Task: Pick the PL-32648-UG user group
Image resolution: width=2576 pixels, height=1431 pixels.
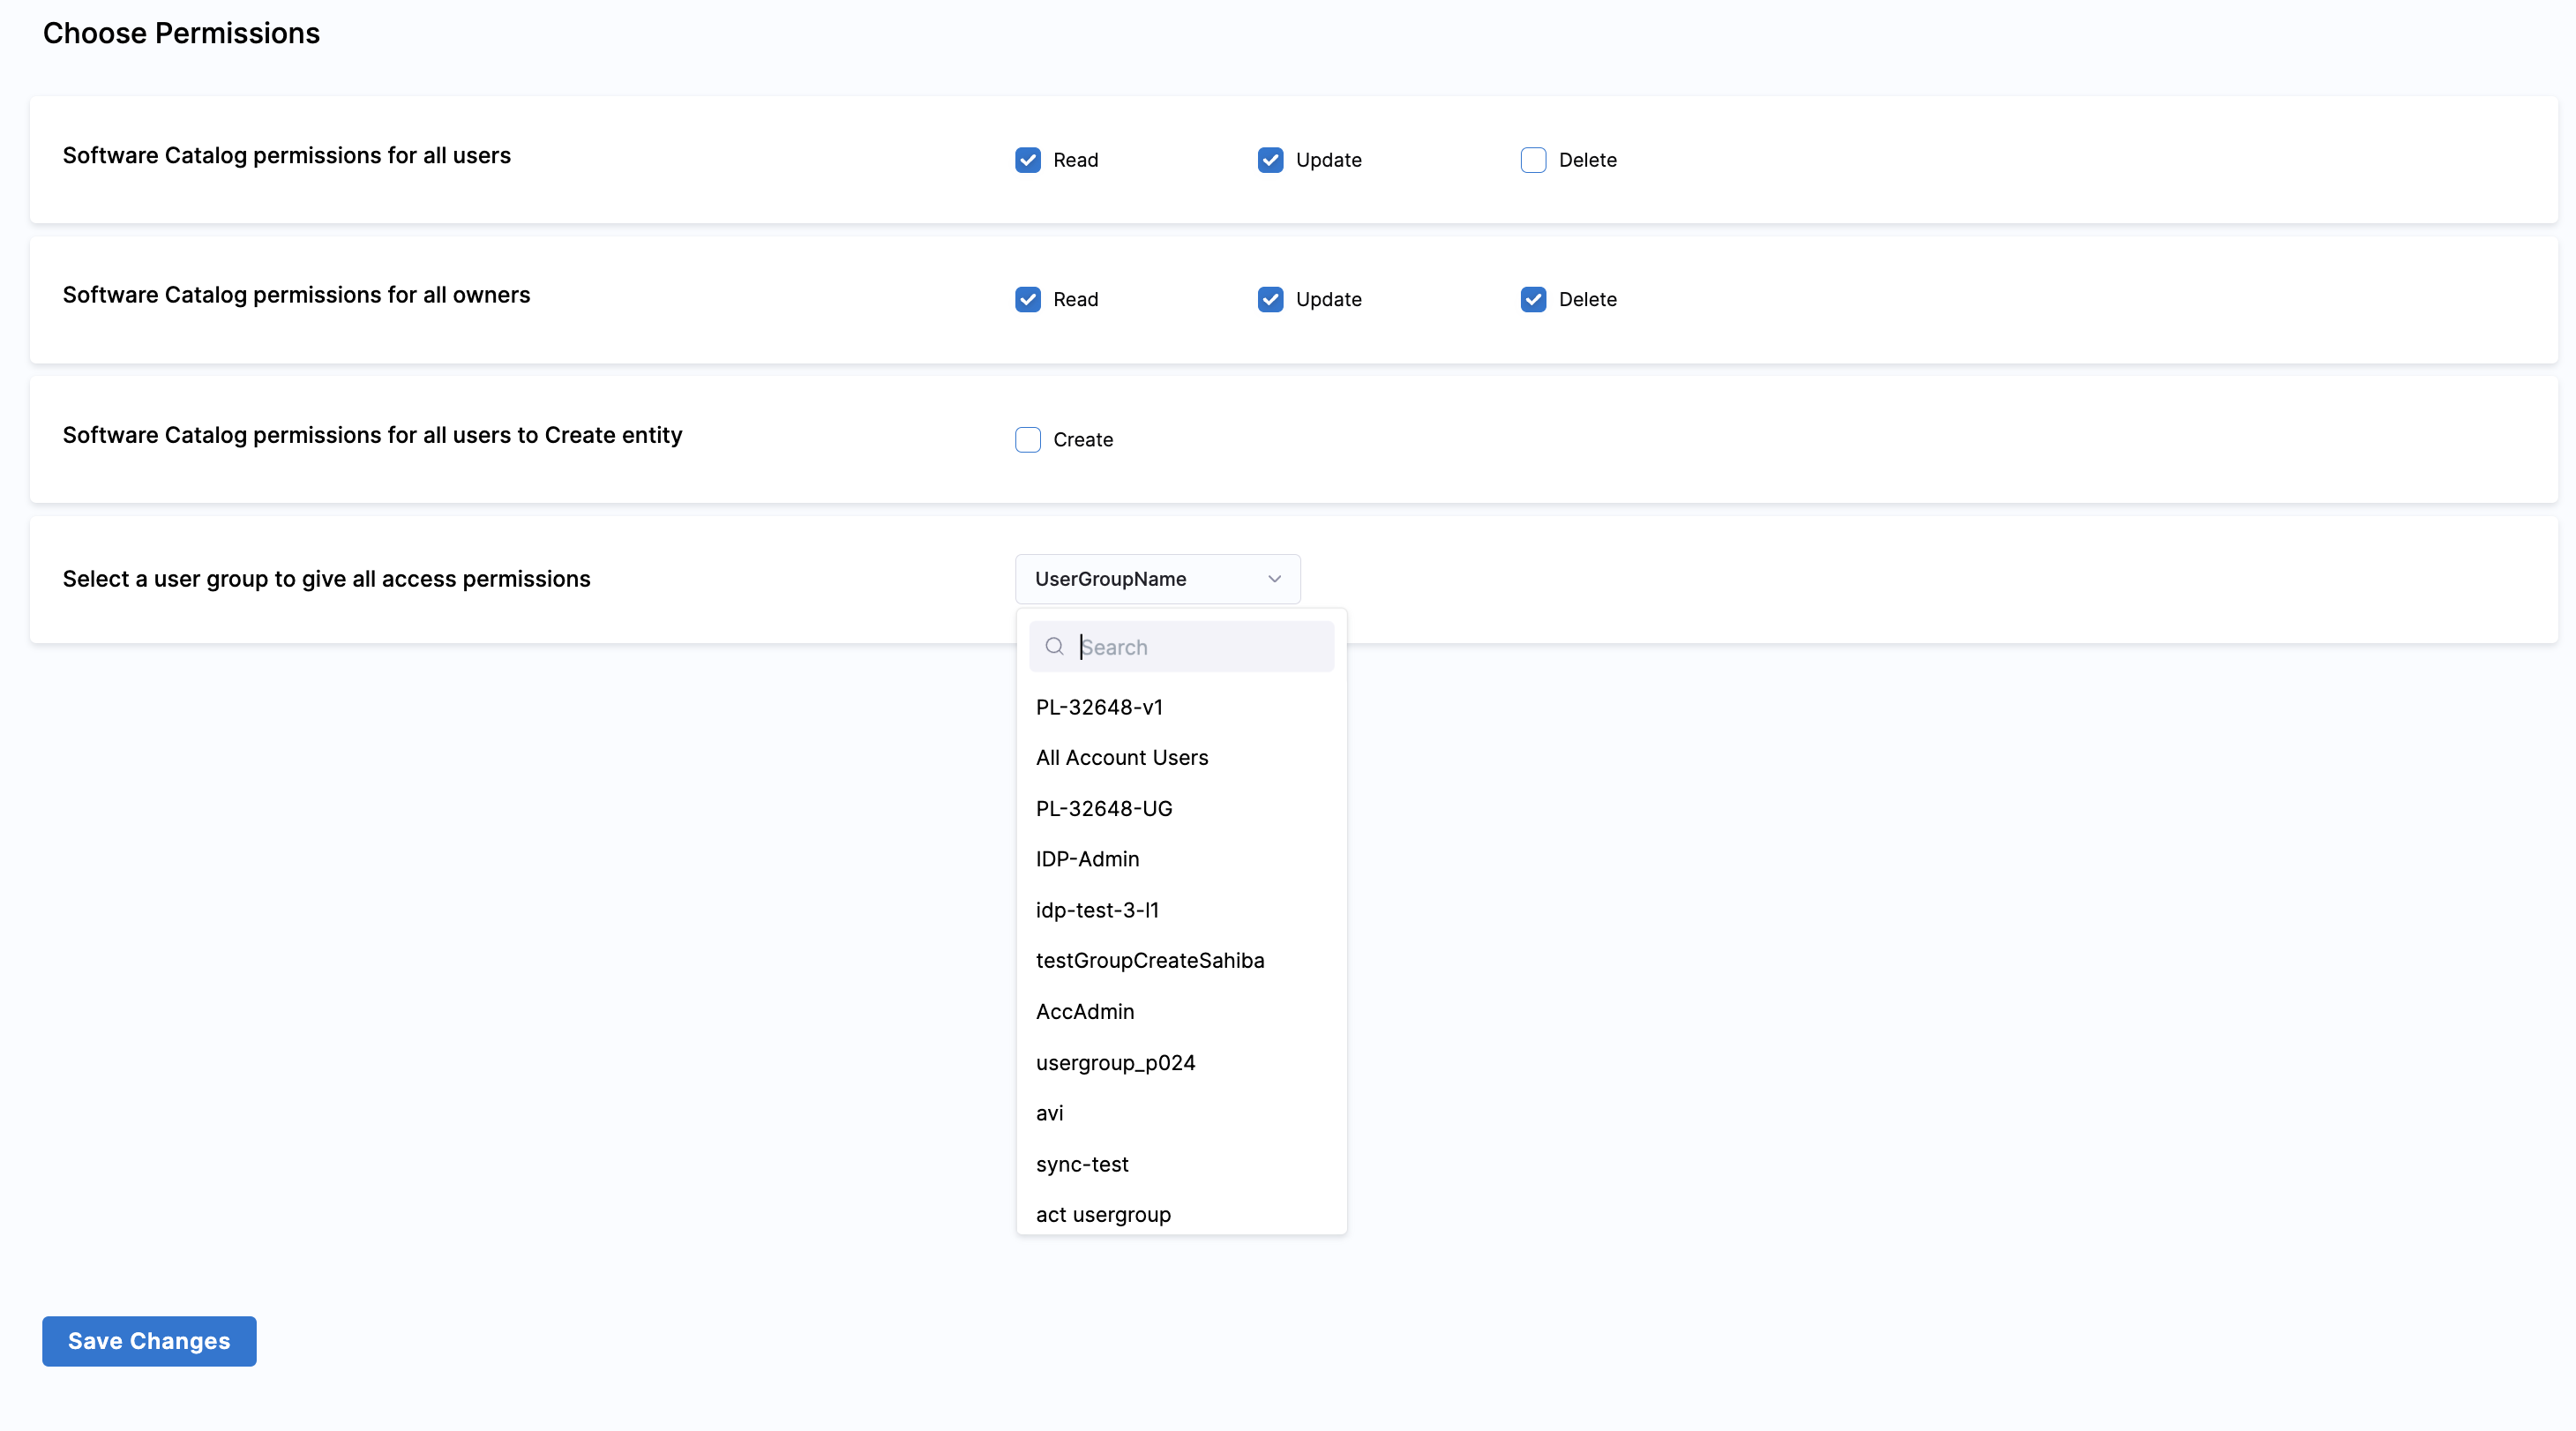Action: pyautogui.click(x=1104, y=809)
